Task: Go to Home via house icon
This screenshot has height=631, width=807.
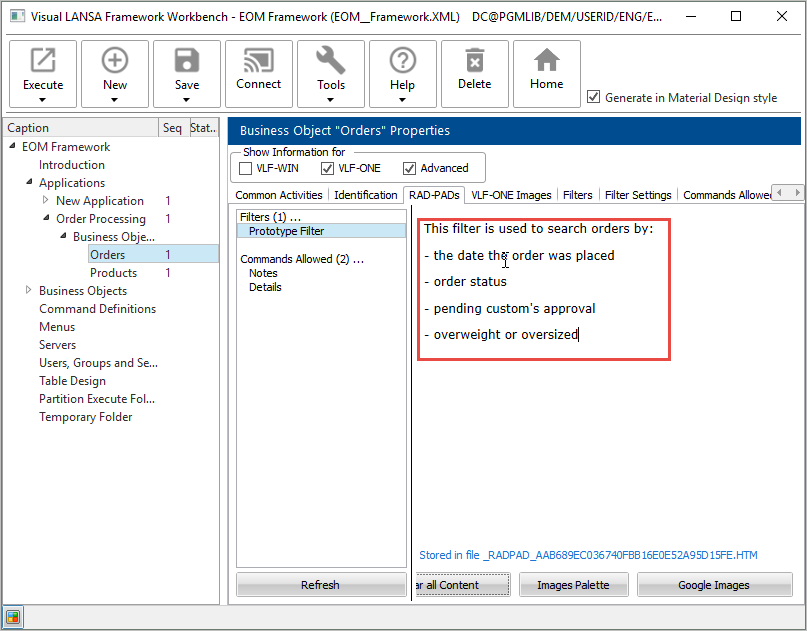Action: (547, 62)
